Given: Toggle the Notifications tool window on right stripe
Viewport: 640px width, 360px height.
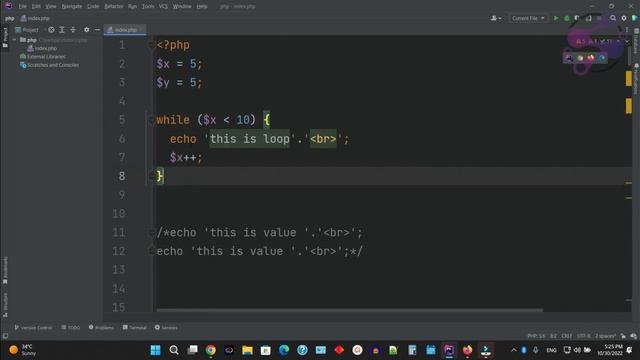Looking at the screenshot, I should point(636,80).
